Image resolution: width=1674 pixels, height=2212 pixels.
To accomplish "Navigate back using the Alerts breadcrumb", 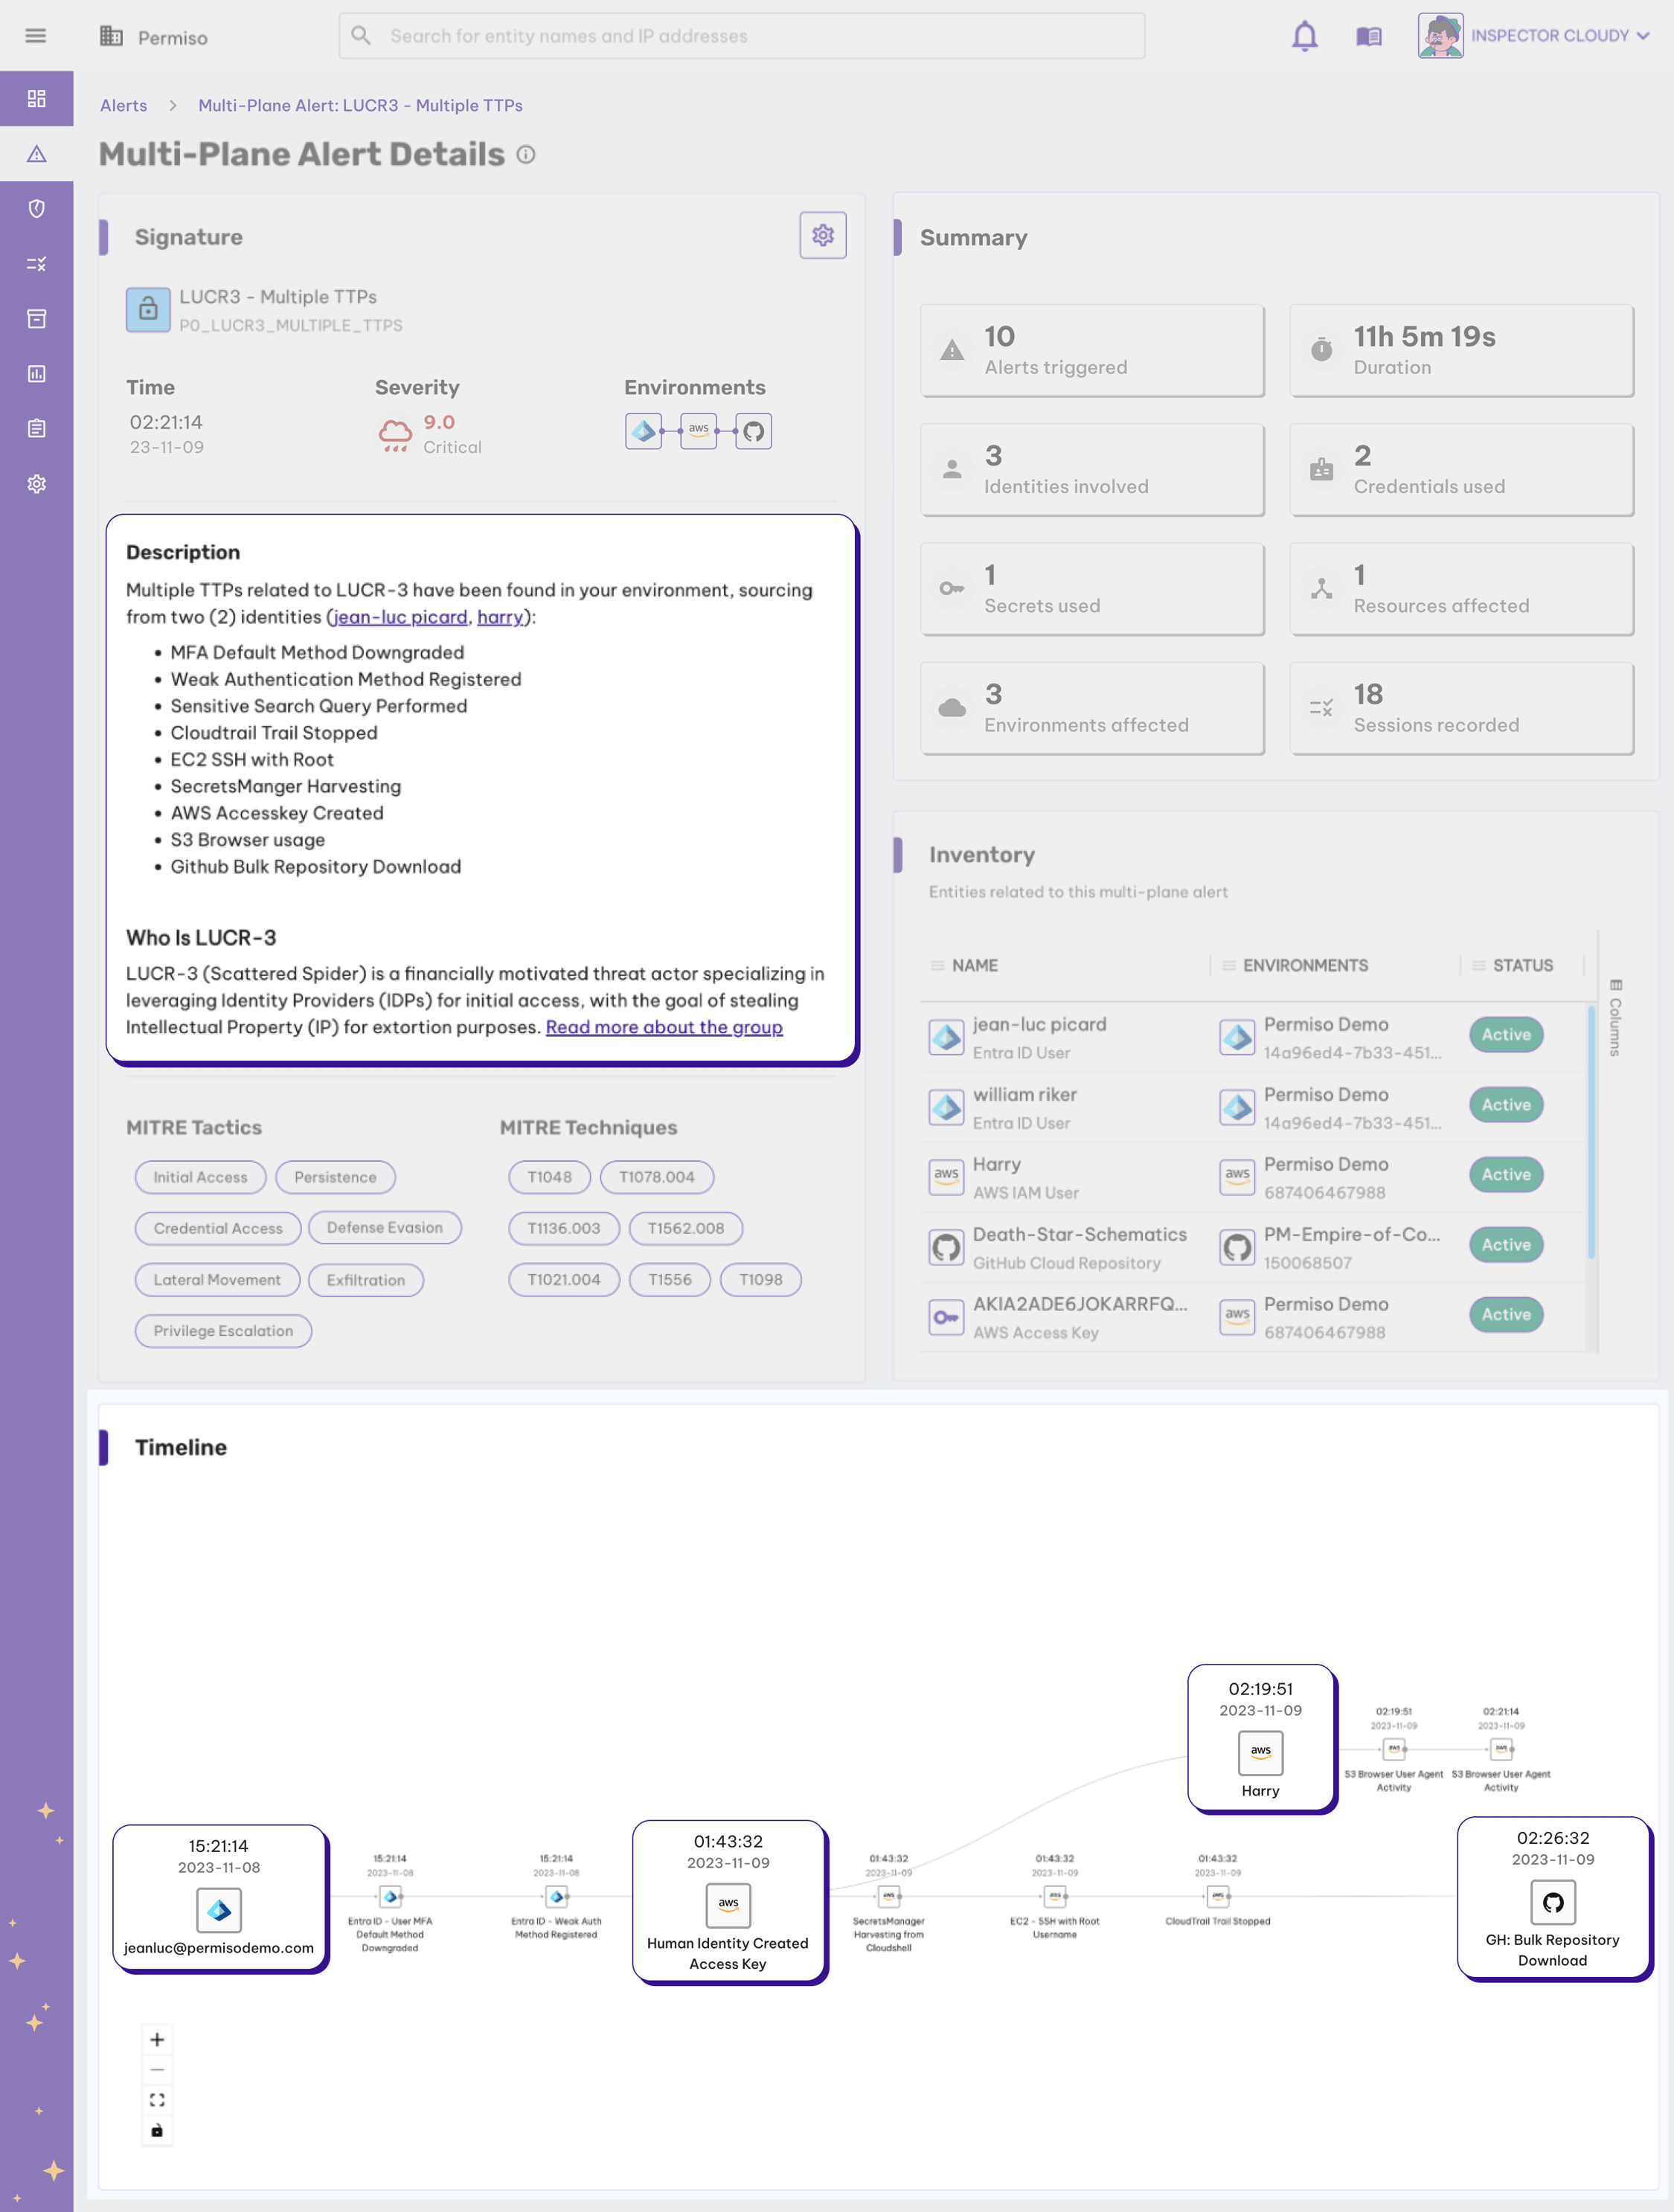I will pos(123,105).
